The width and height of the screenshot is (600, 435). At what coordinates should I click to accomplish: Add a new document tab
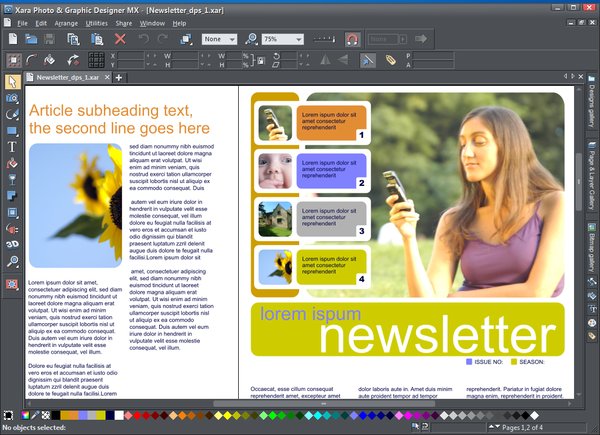(119, 78)
